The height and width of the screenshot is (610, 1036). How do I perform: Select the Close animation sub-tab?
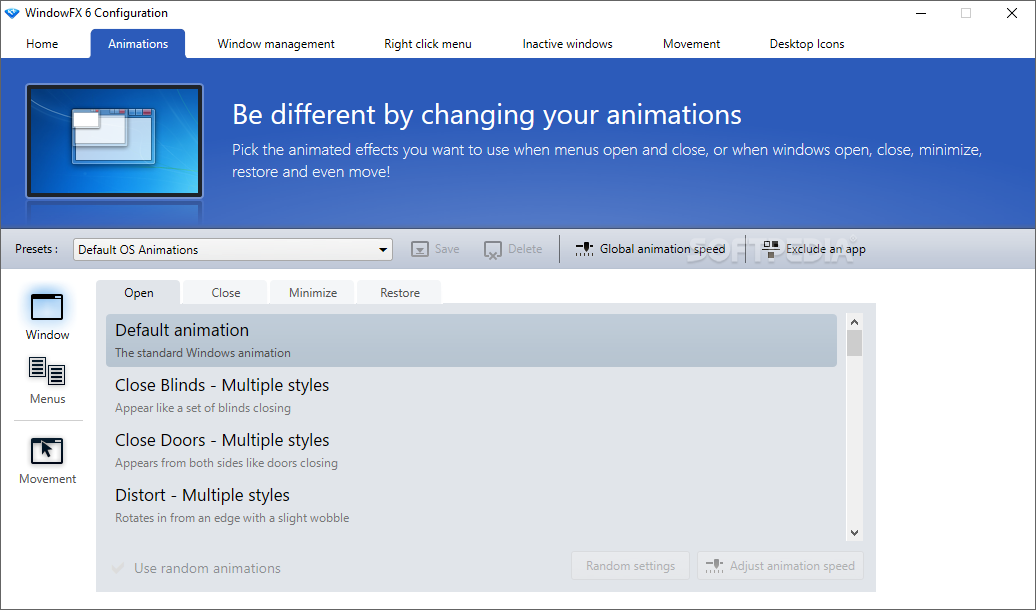point(226,293)
